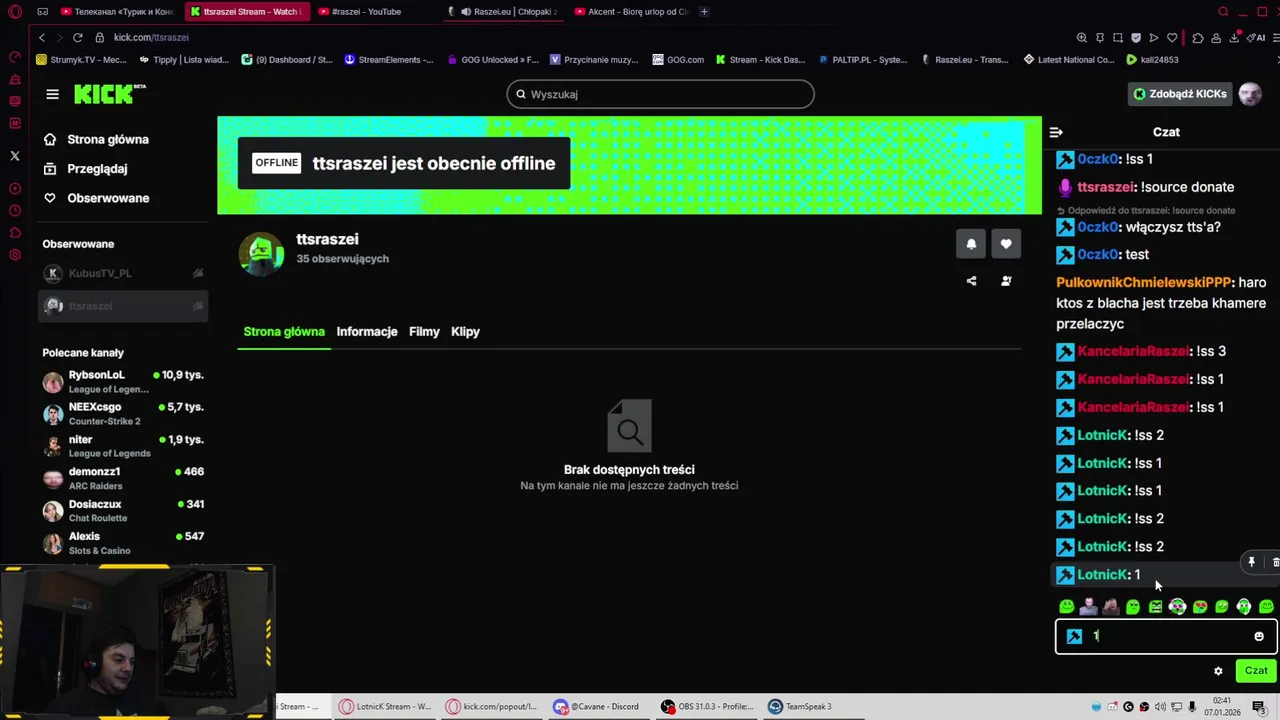Click the Zdobądź KICKs button

tap(1179, 94)
